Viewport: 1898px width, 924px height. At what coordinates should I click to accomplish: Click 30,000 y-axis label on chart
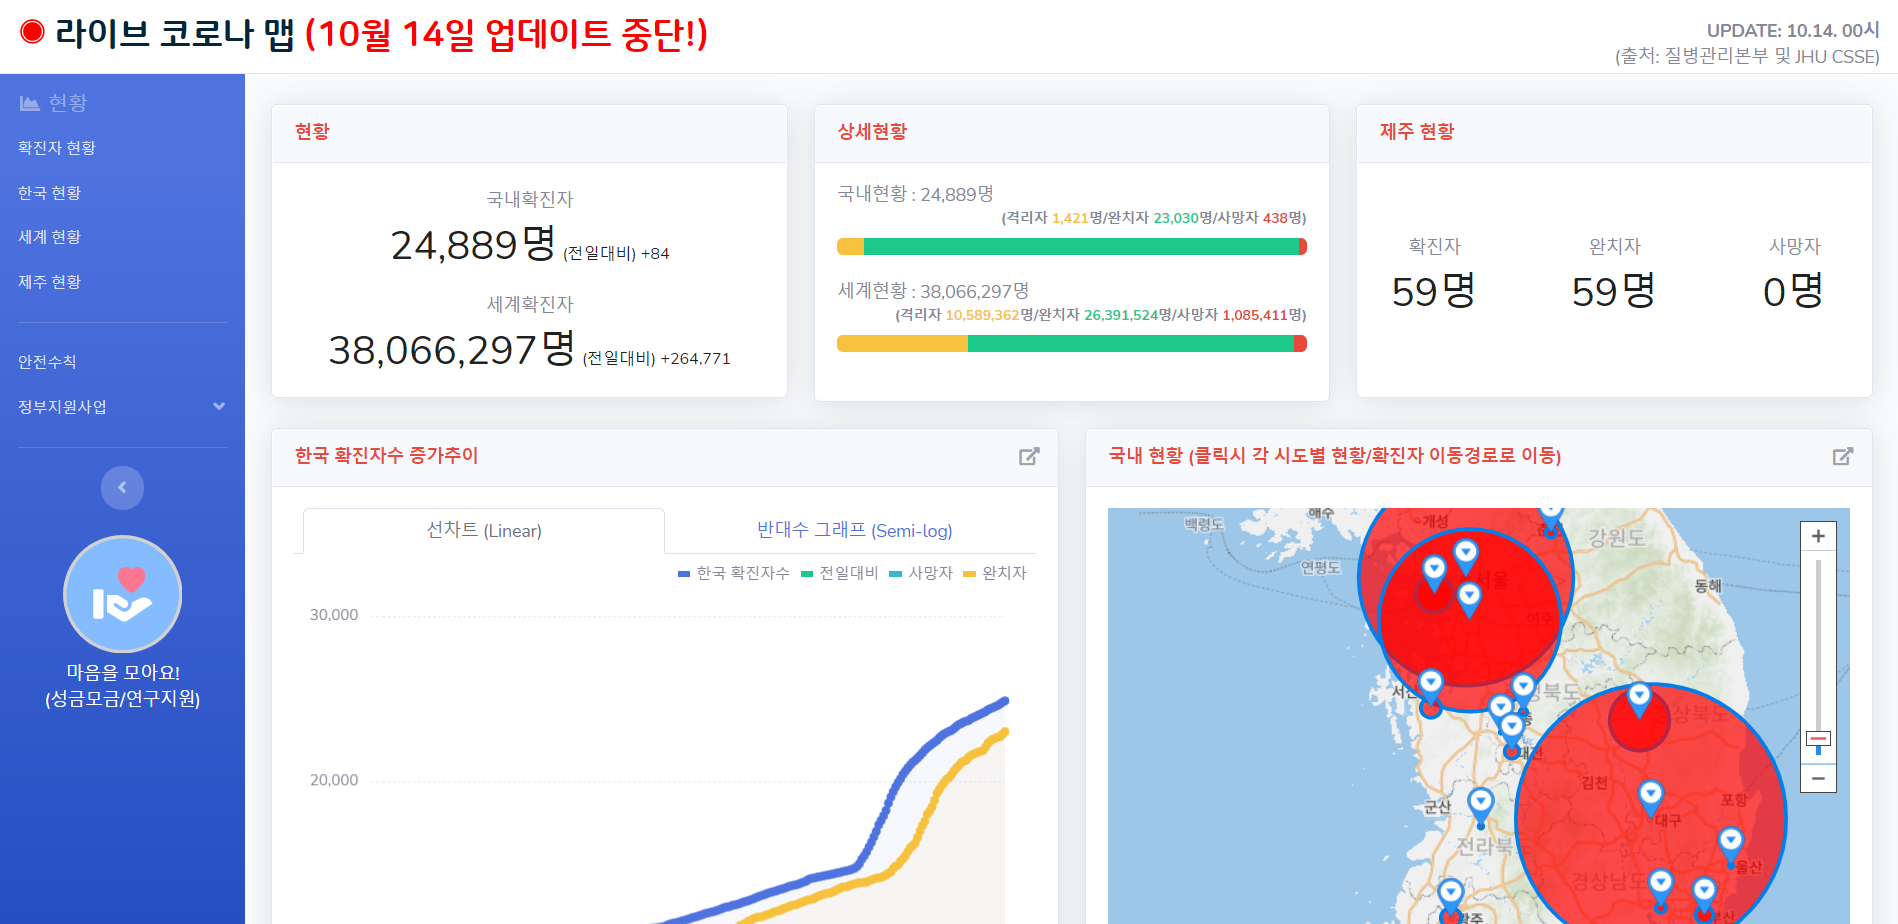coord(334,615)
